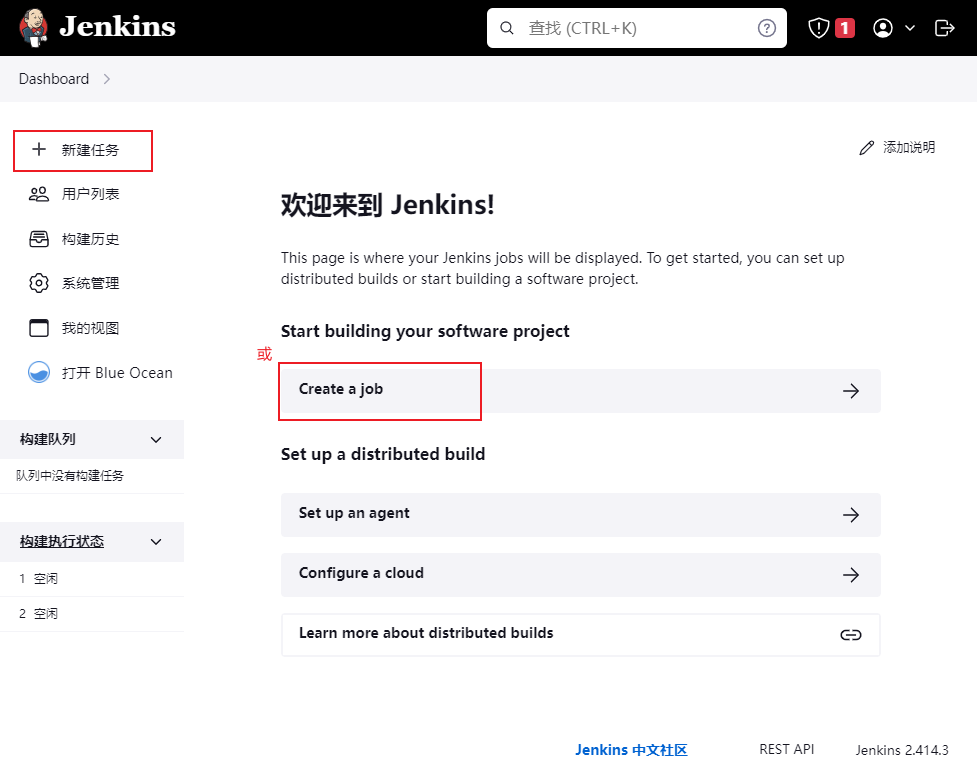Click the arrow on Configure a cloud row
This screenshot has height=782, width=977.
pos(851,575)
